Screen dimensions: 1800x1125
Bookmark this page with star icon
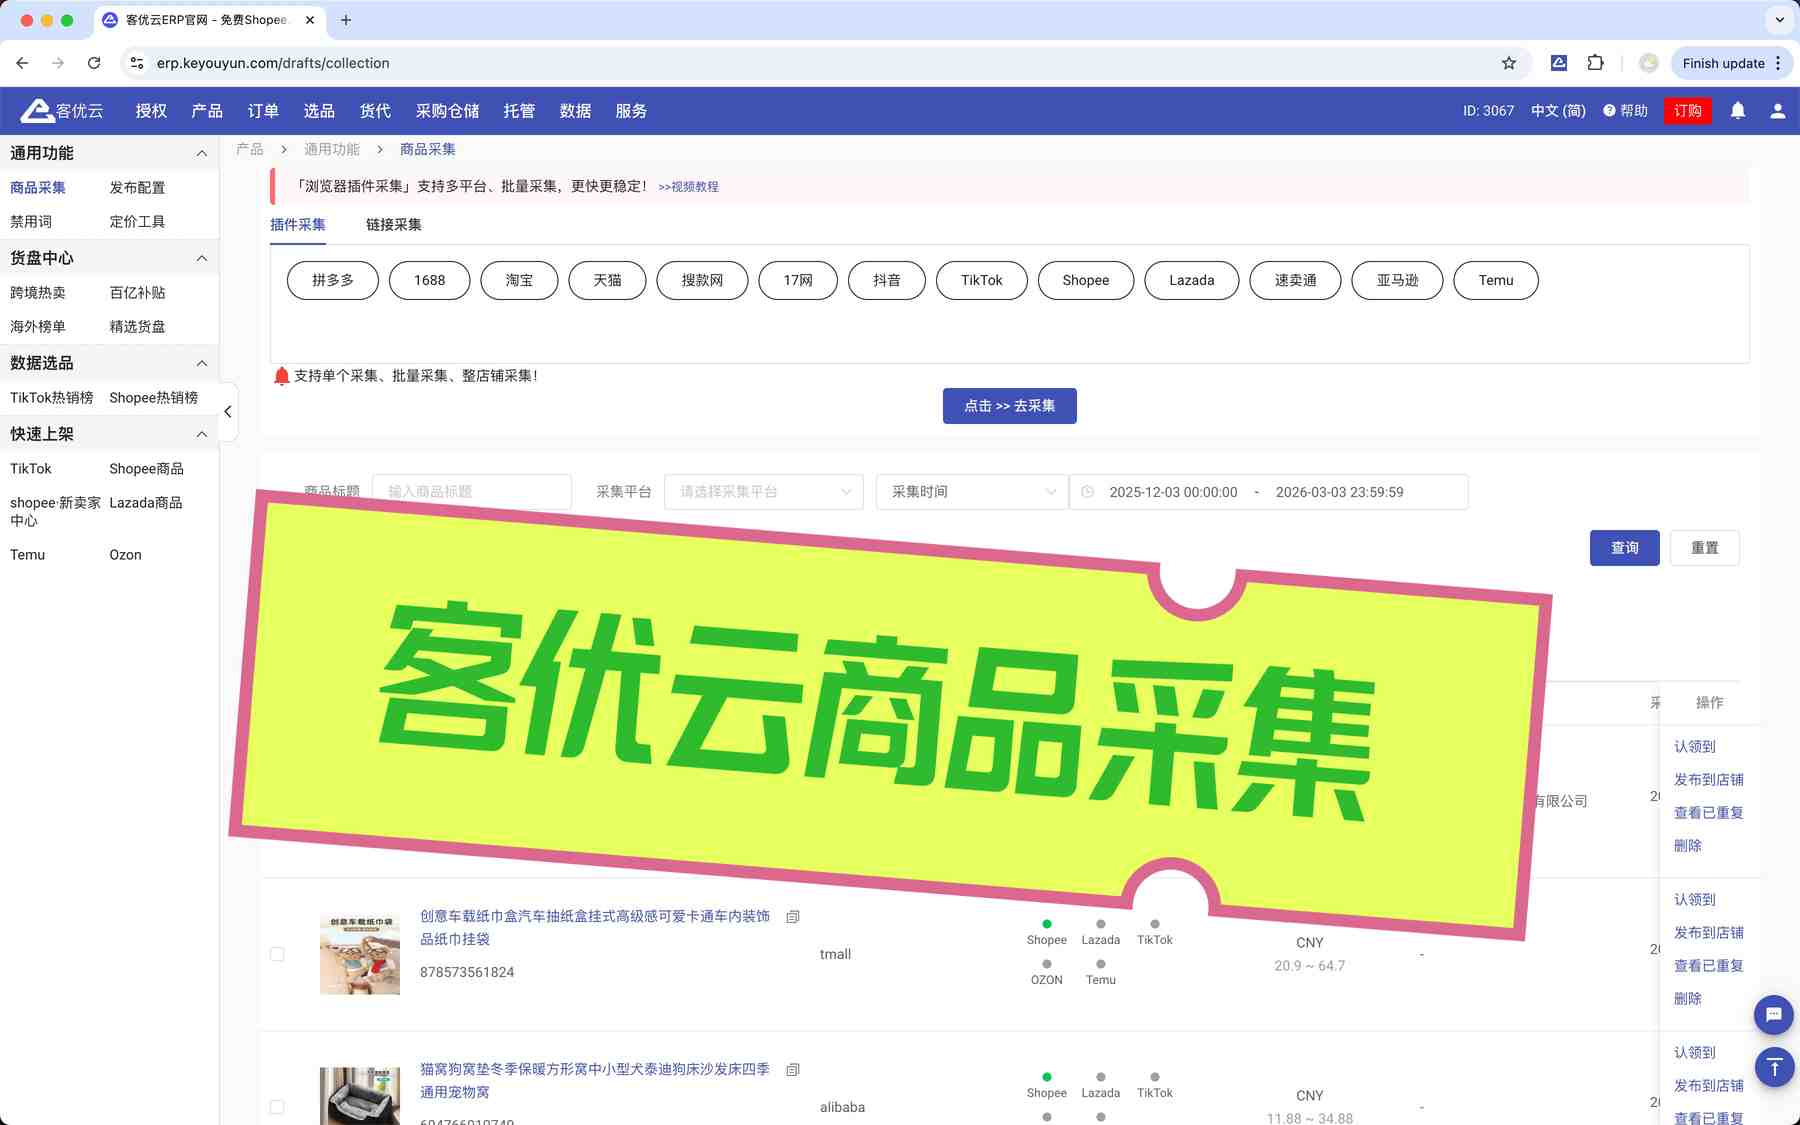pos(1508,63)
